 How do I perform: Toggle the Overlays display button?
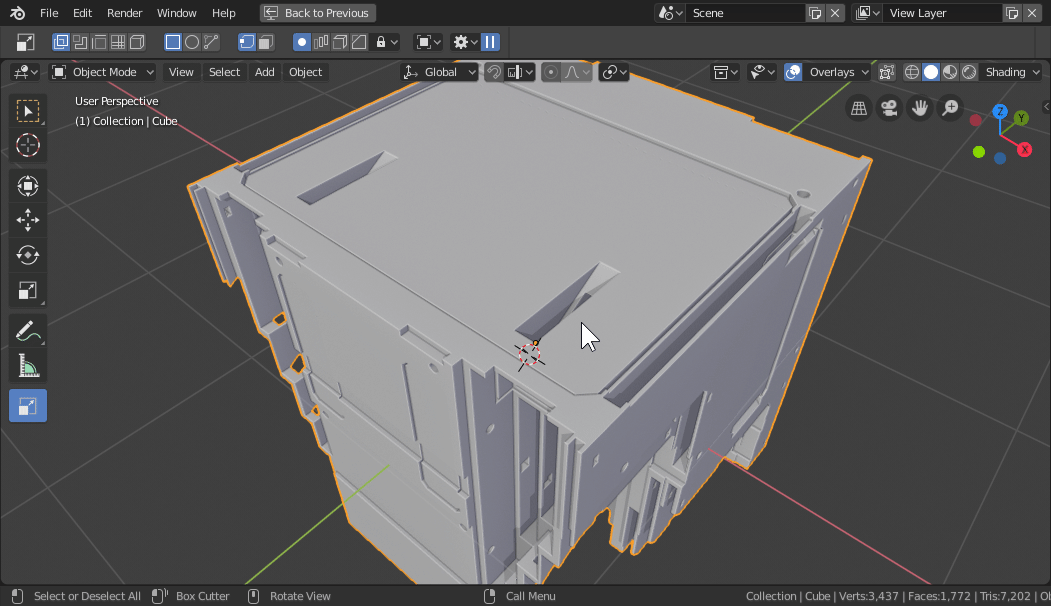tap(793, 72)
